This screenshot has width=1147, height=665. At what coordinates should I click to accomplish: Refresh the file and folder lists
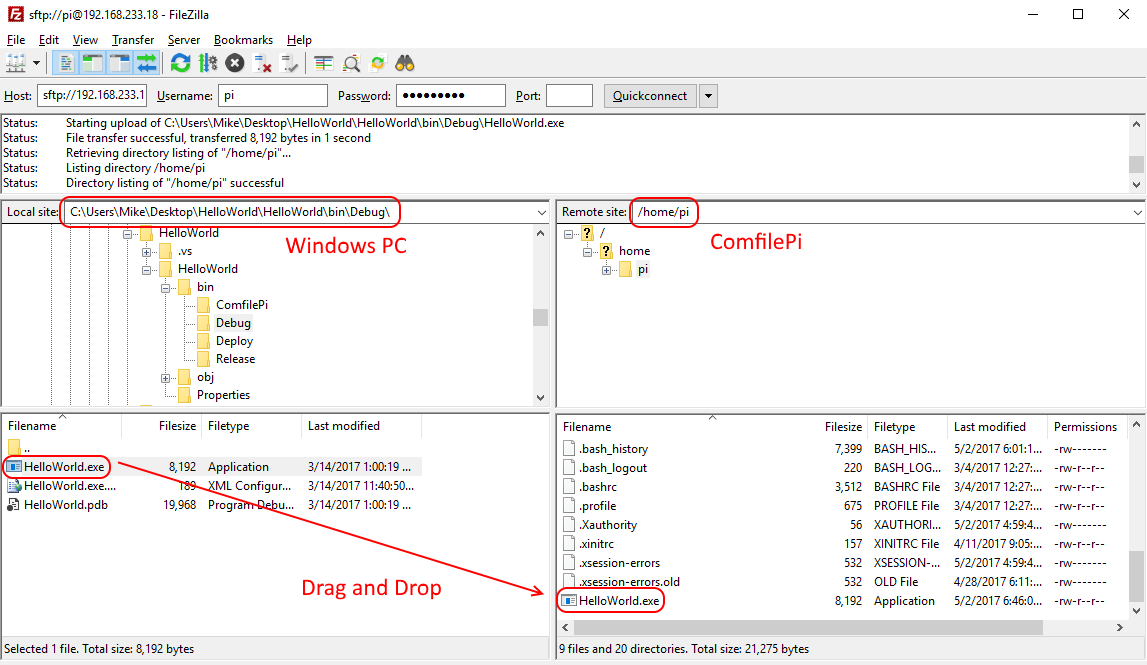pyautogui.click(x=180, y=63)
